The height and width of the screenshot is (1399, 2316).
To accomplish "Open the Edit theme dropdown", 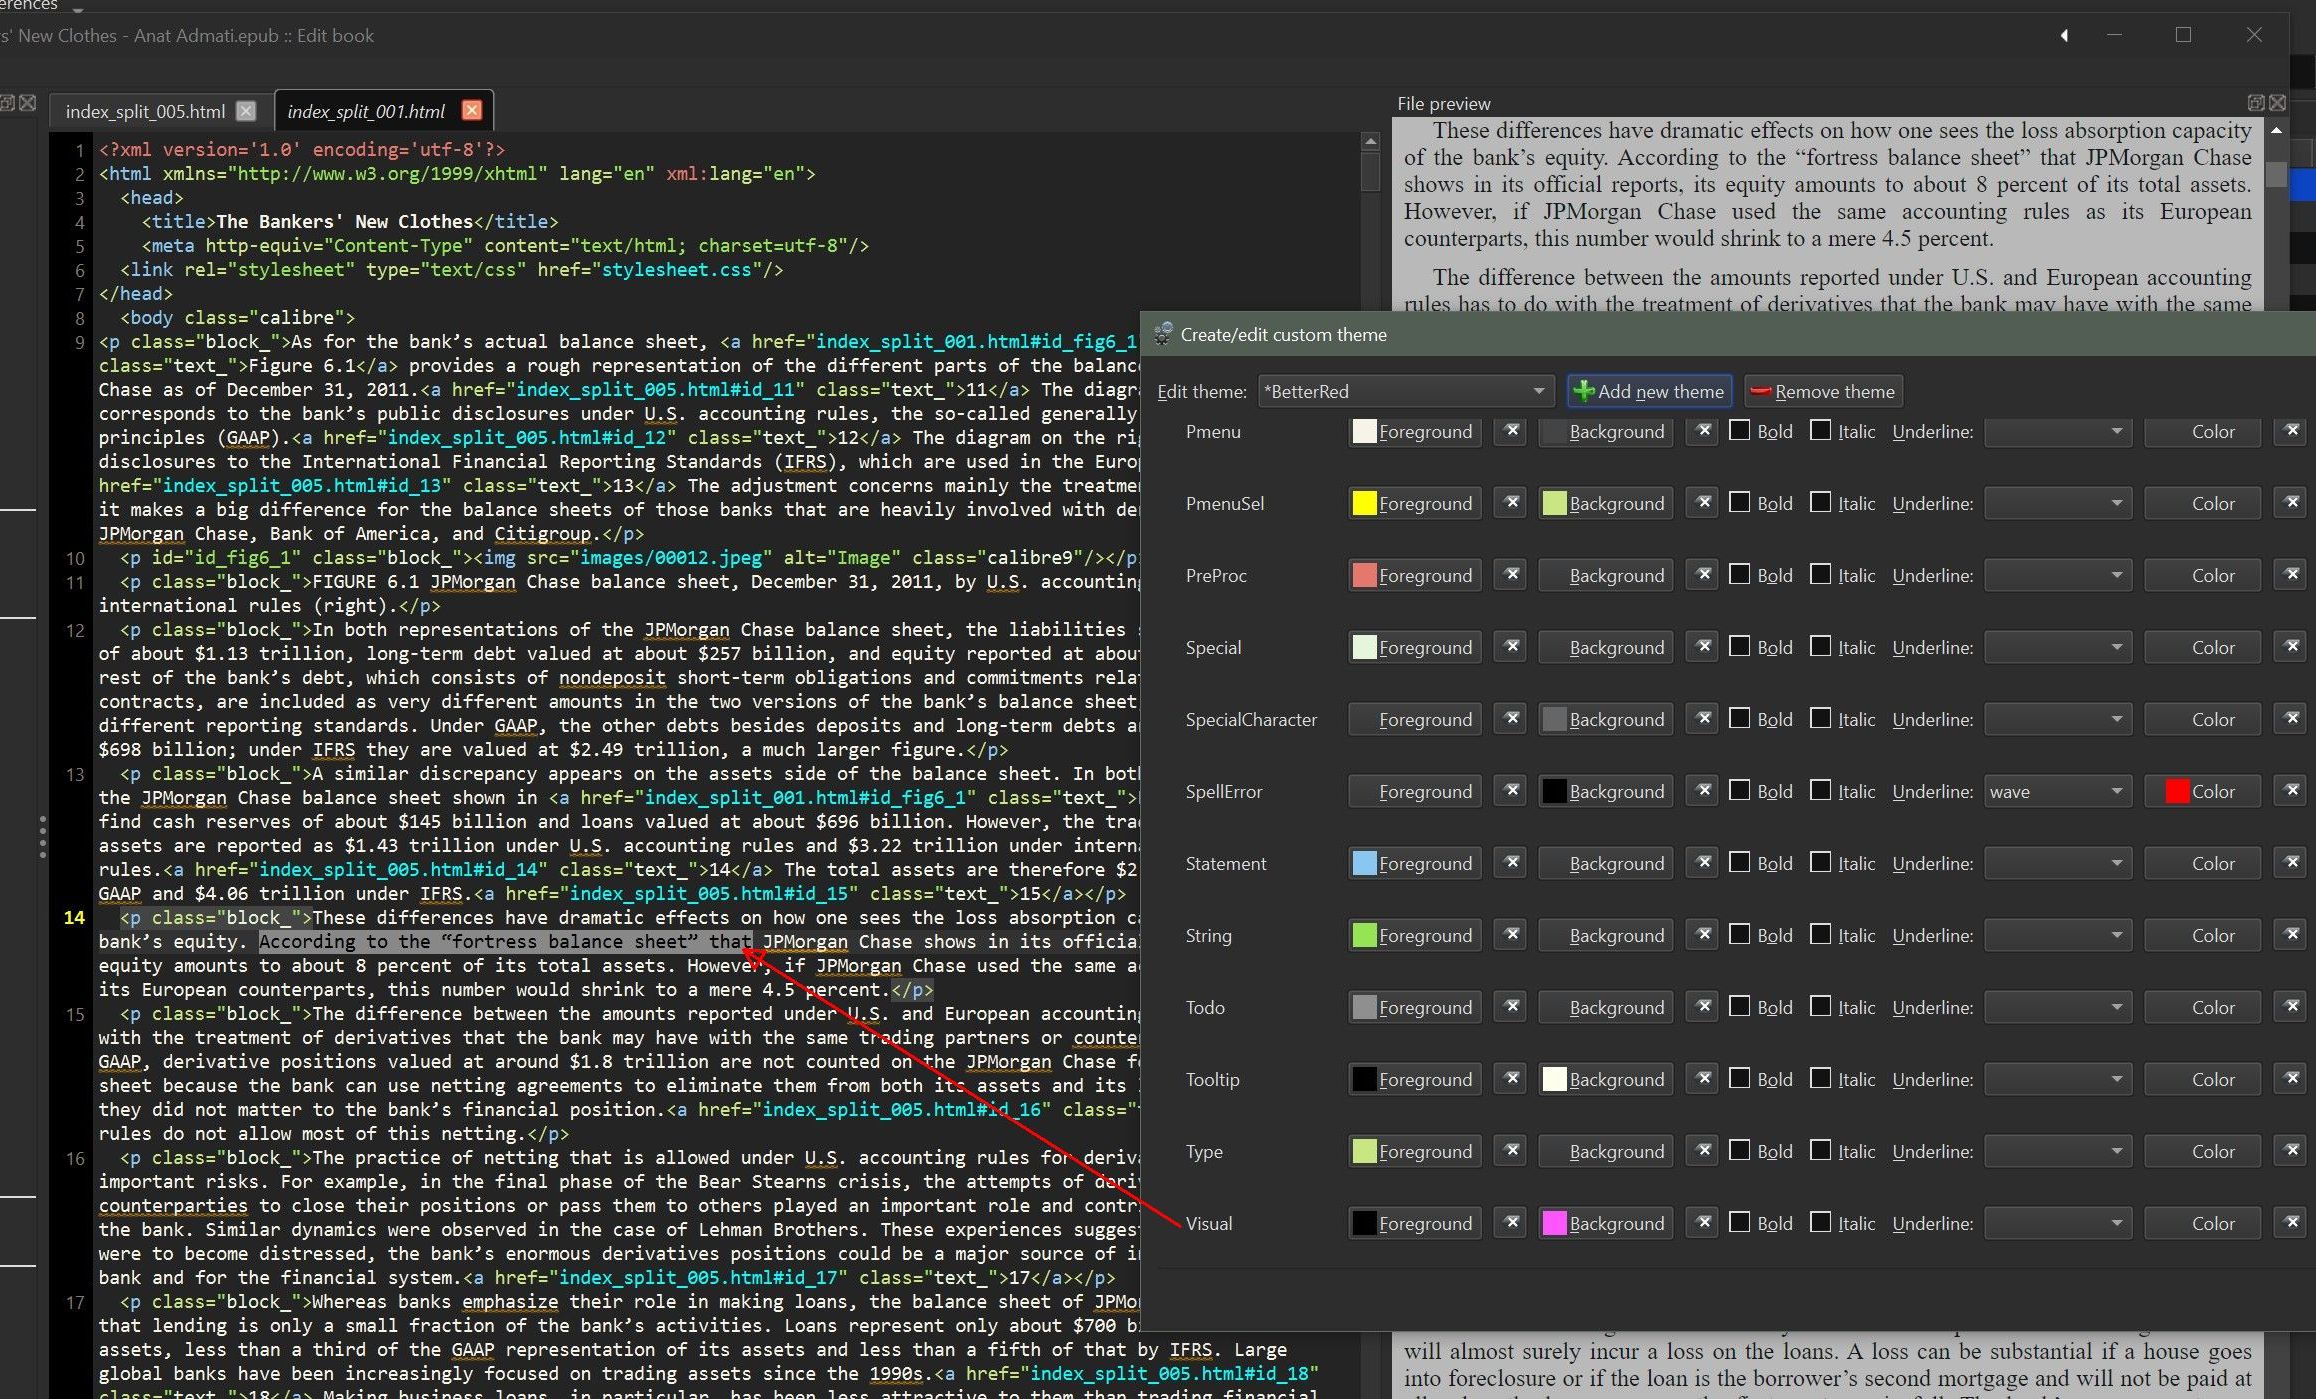I will [x=1405, y=391].
